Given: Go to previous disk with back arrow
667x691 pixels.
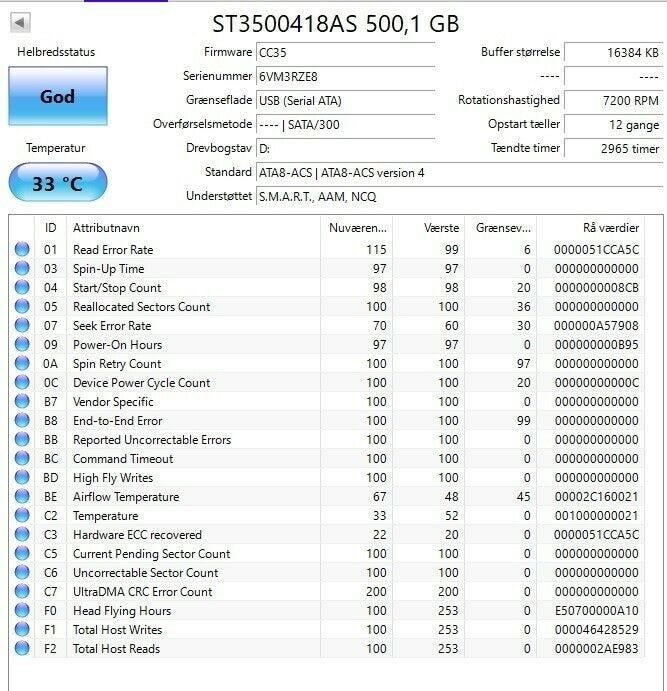Looking at the screenshot, I should coord(20,22).
